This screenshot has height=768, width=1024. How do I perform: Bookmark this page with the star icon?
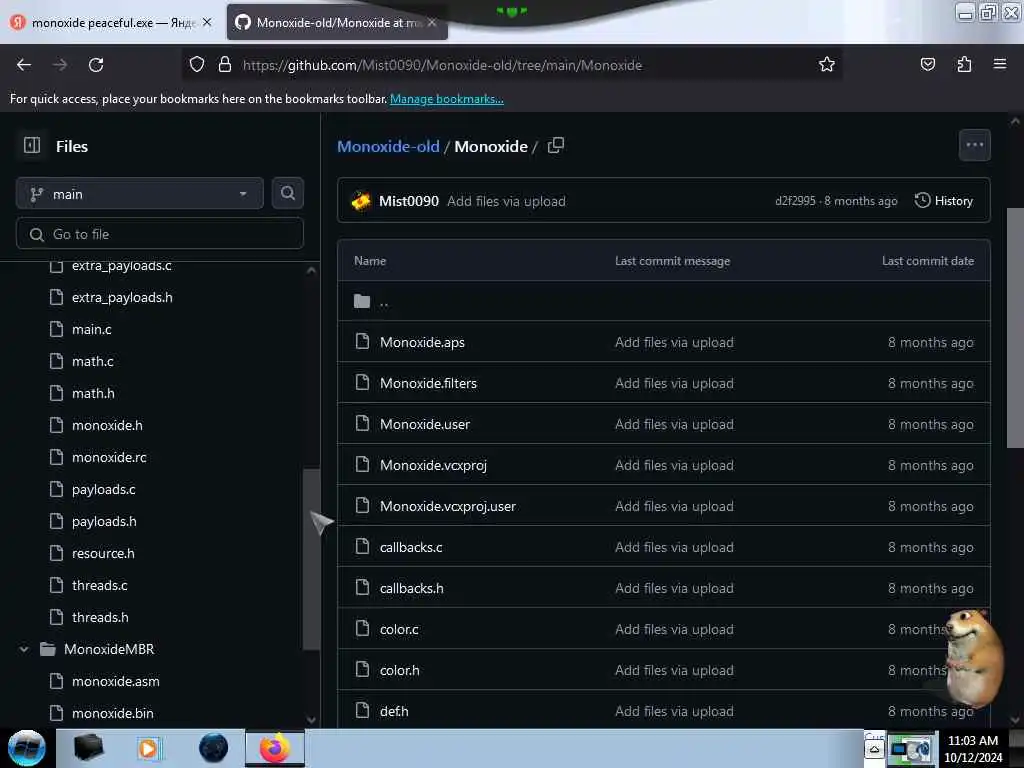(x=827, y=65)
